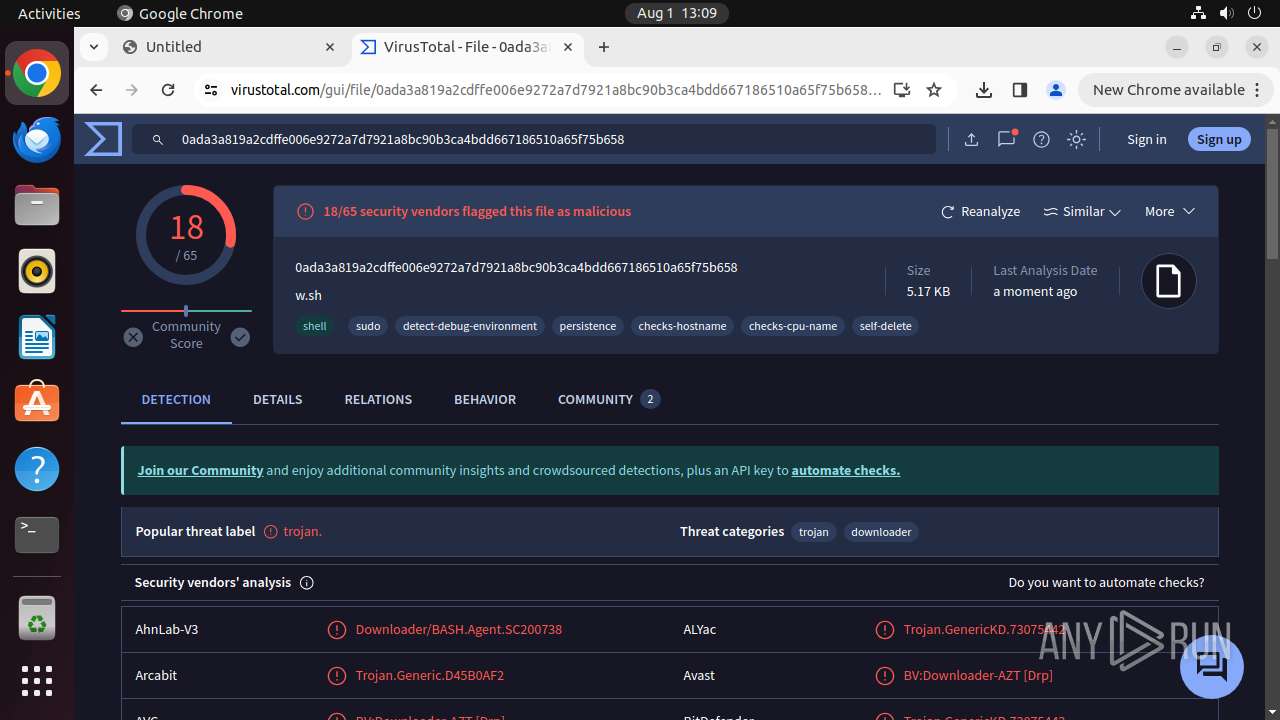The height and width of the screenshot is (720, 1280).
Task: Click the upload file icon
Action: [x=971, y=140]
